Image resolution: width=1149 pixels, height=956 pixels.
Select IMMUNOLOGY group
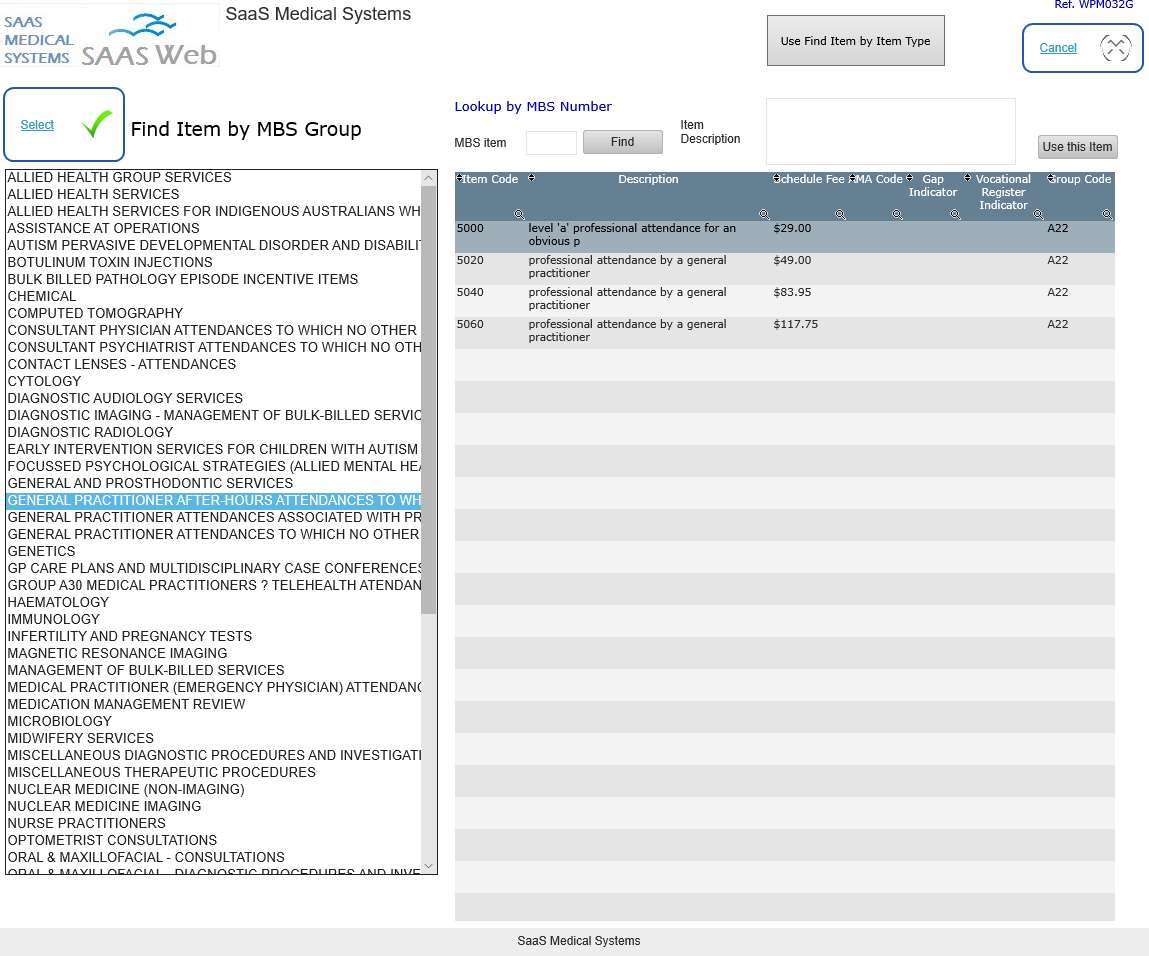pyautogui.click(x=213, y=619)
